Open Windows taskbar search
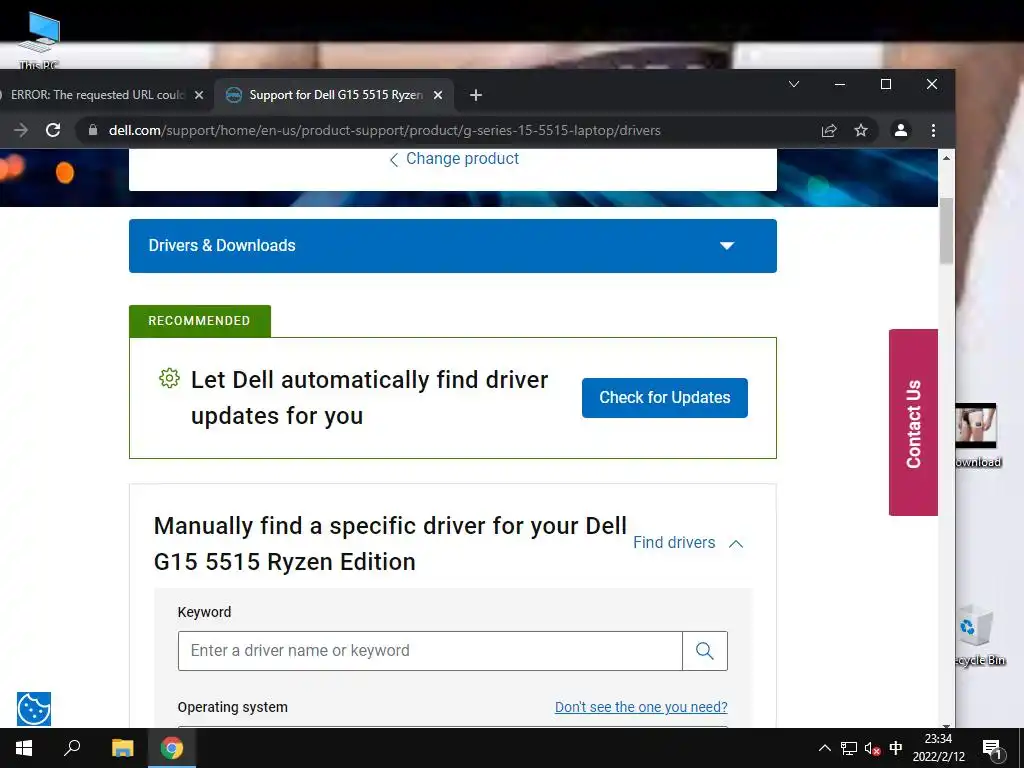This screenshot has height=768, width=1024. (x=72, y=748)
